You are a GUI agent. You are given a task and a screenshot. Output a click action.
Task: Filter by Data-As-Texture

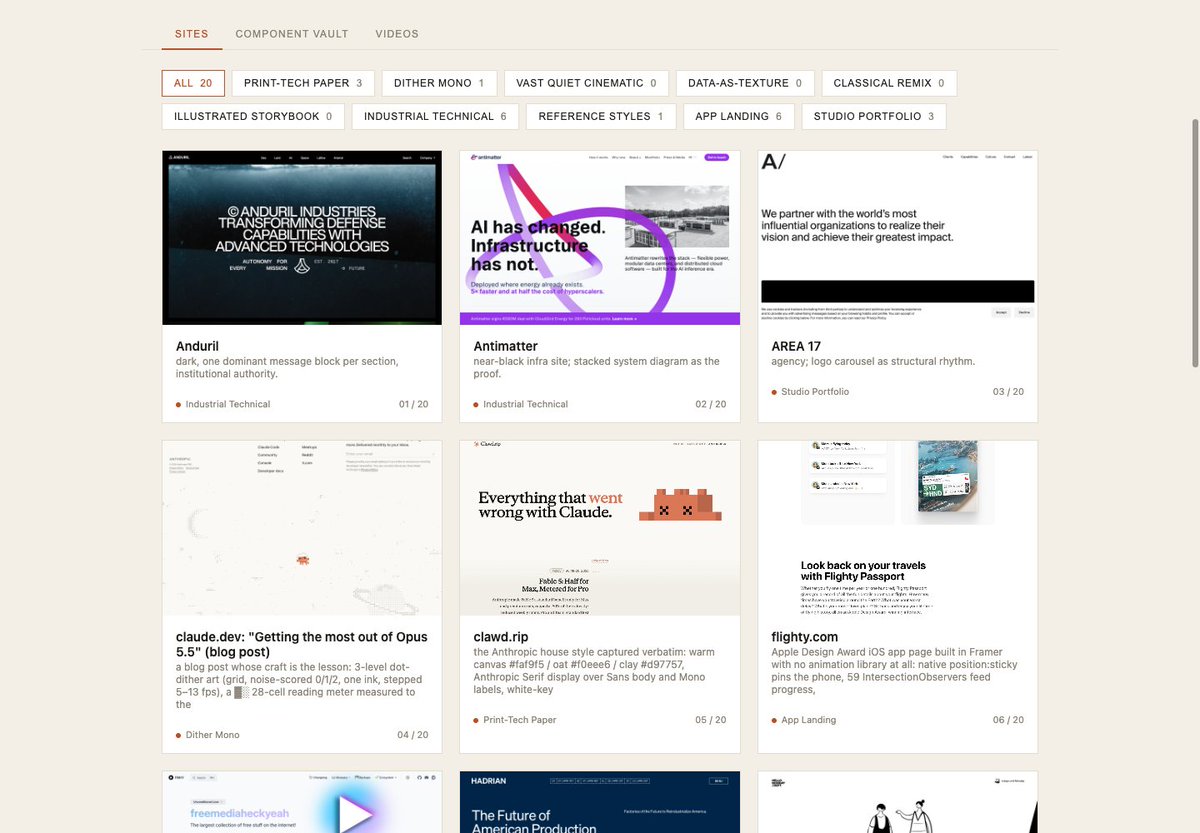(745, 83)
